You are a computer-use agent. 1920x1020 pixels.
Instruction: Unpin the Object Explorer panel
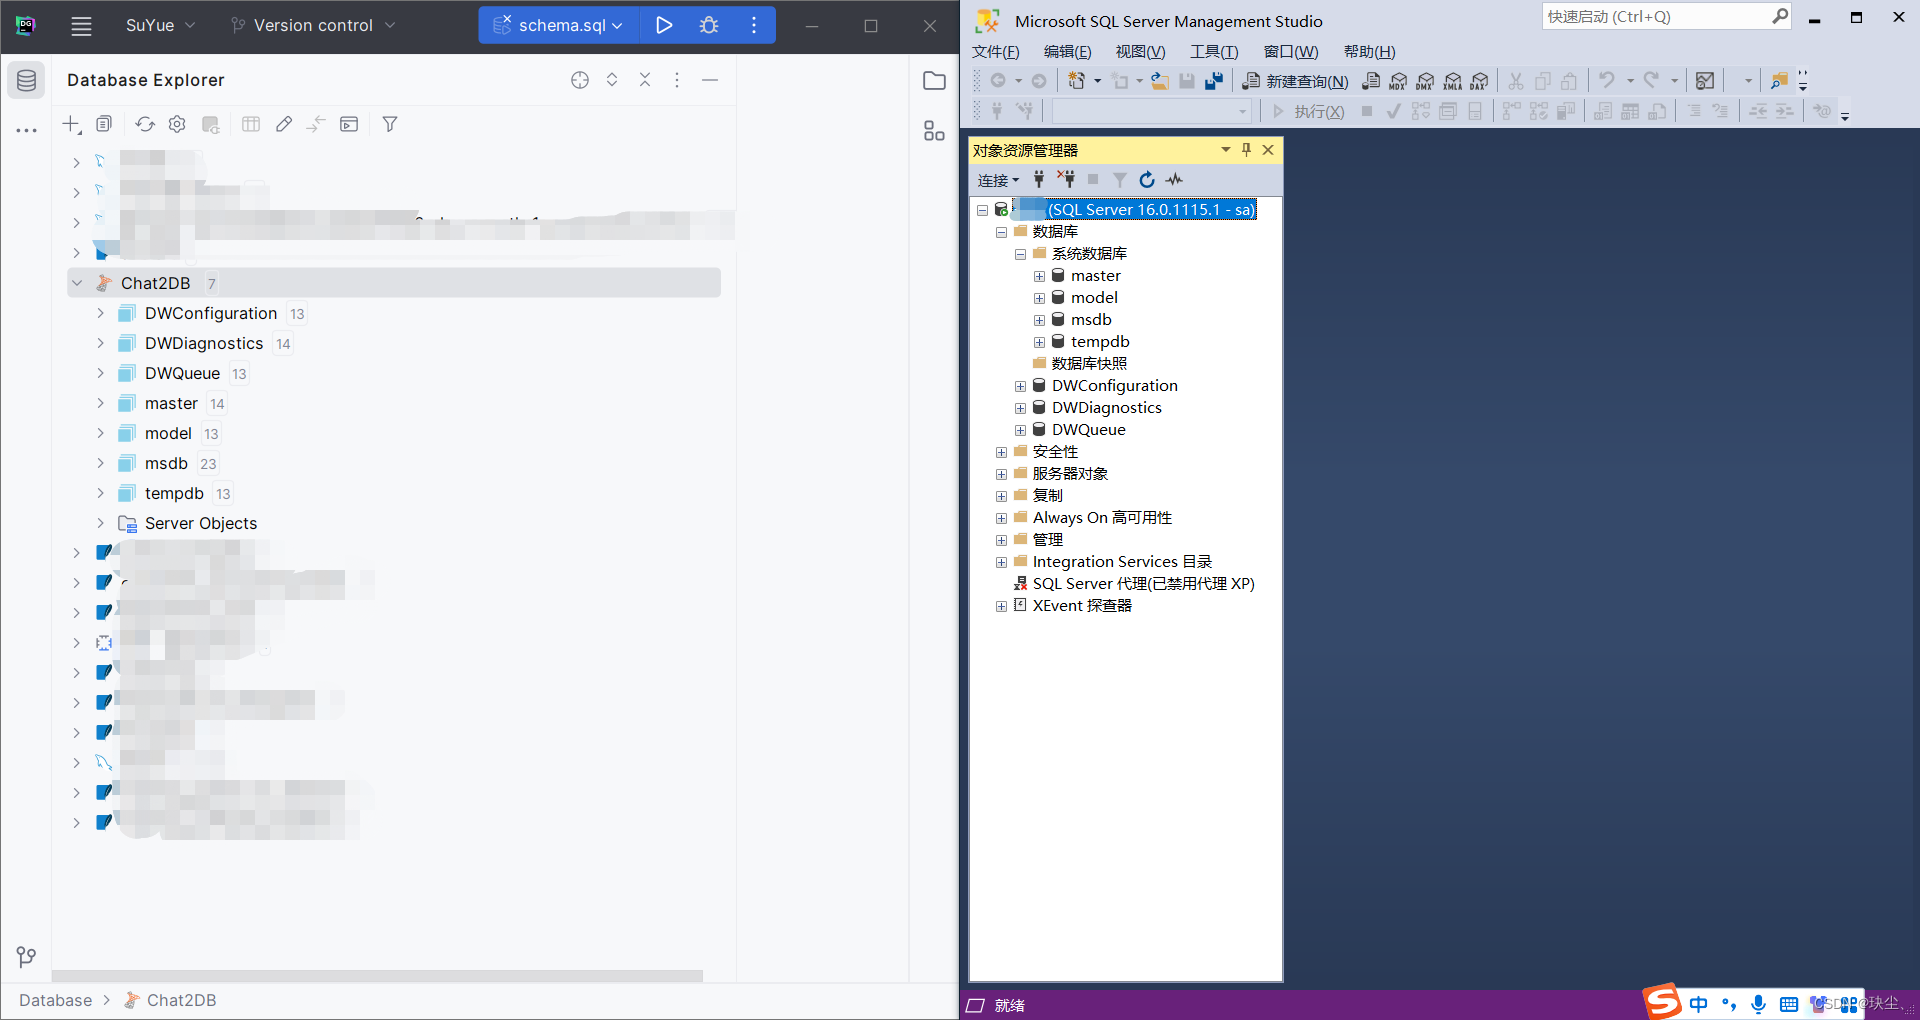pos(1246,150)
